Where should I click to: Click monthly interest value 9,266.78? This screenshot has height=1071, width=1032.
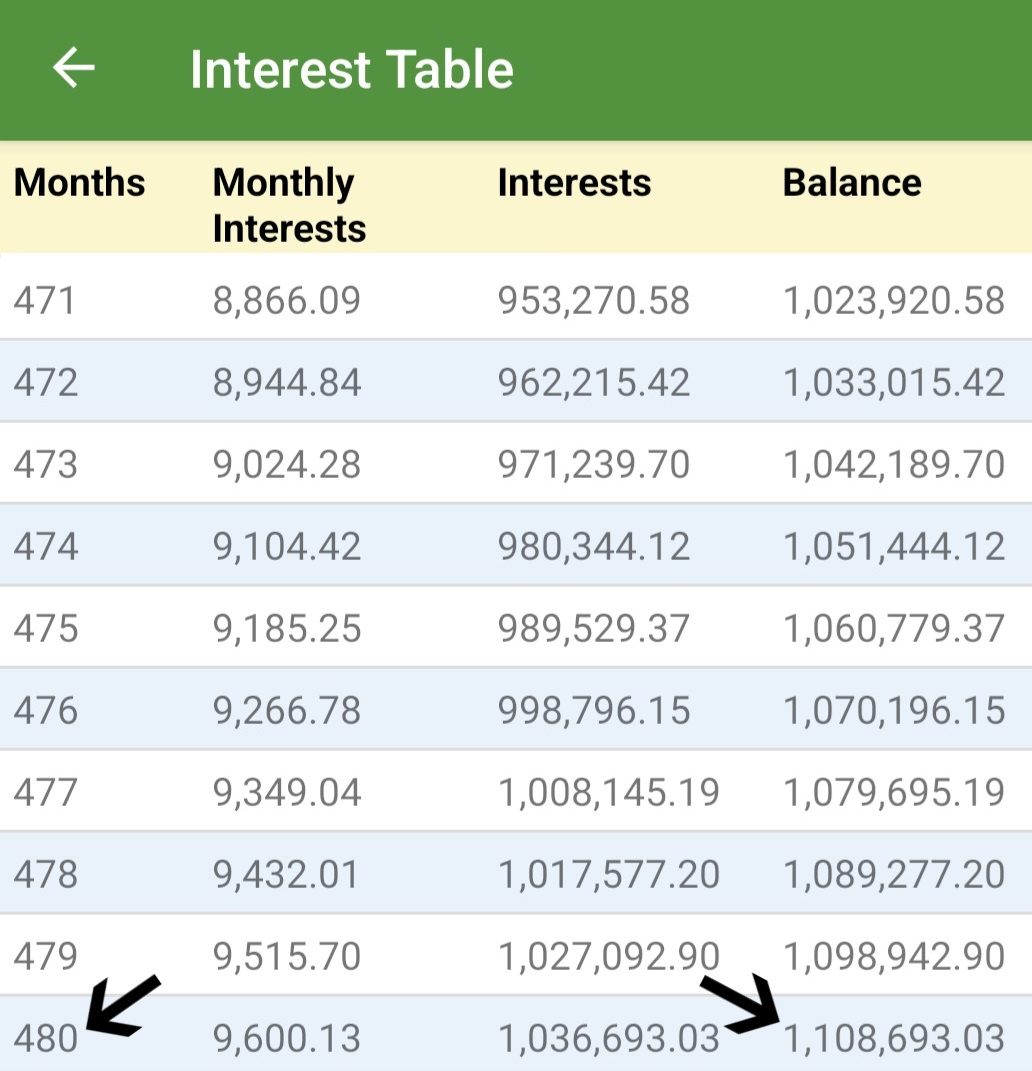tap(287, 710)
